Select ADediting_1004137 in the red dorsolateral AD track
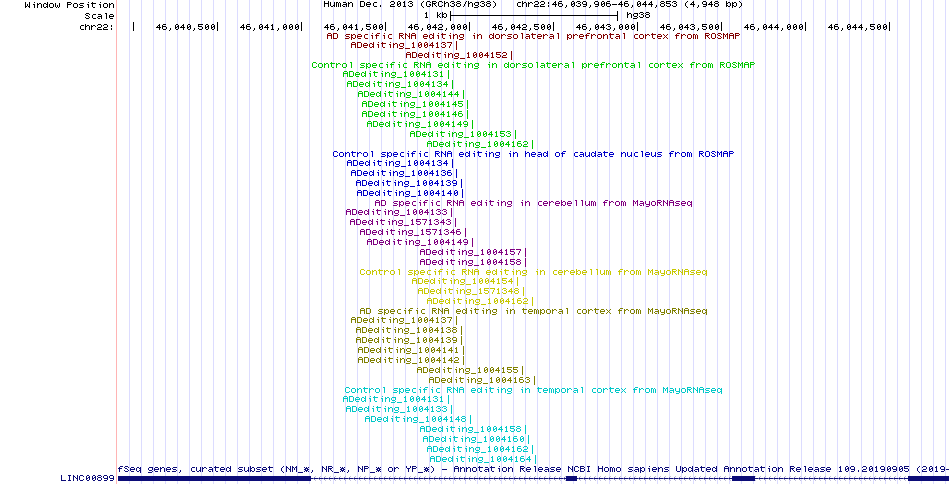Image resolution: width=950 pixels, height=484 pixels. click(404, 45)
